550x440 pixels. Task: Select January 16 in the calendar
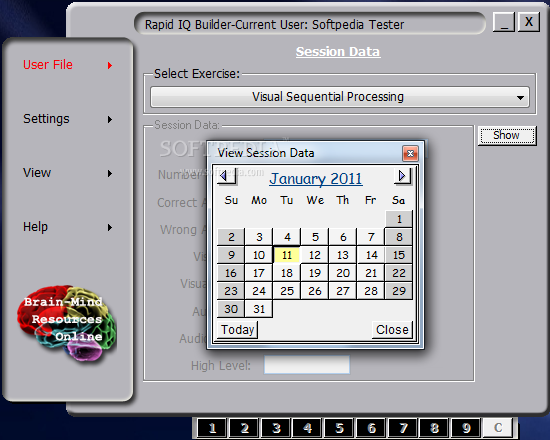[231, 273]
